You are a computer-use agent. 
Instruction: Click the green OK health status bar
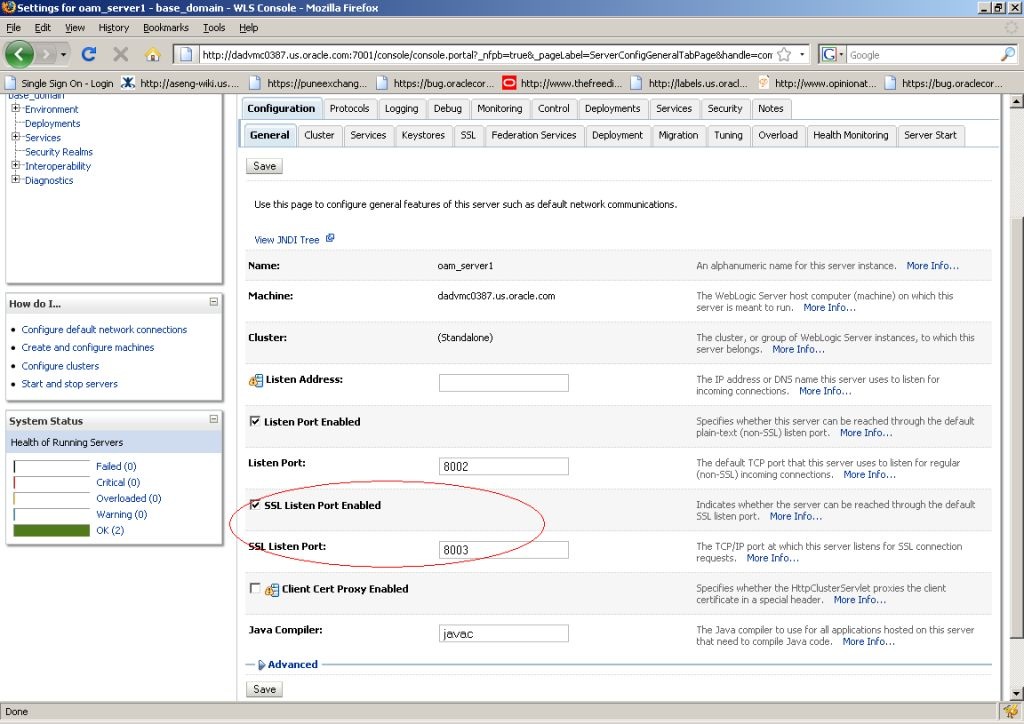tap(52, 530)
